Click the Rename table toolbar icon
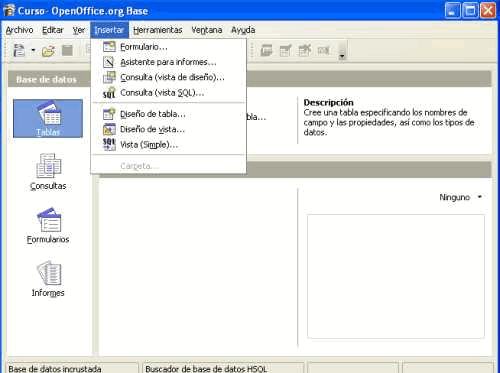This screenshot has height=373, width=500. [x=323, y=50]
